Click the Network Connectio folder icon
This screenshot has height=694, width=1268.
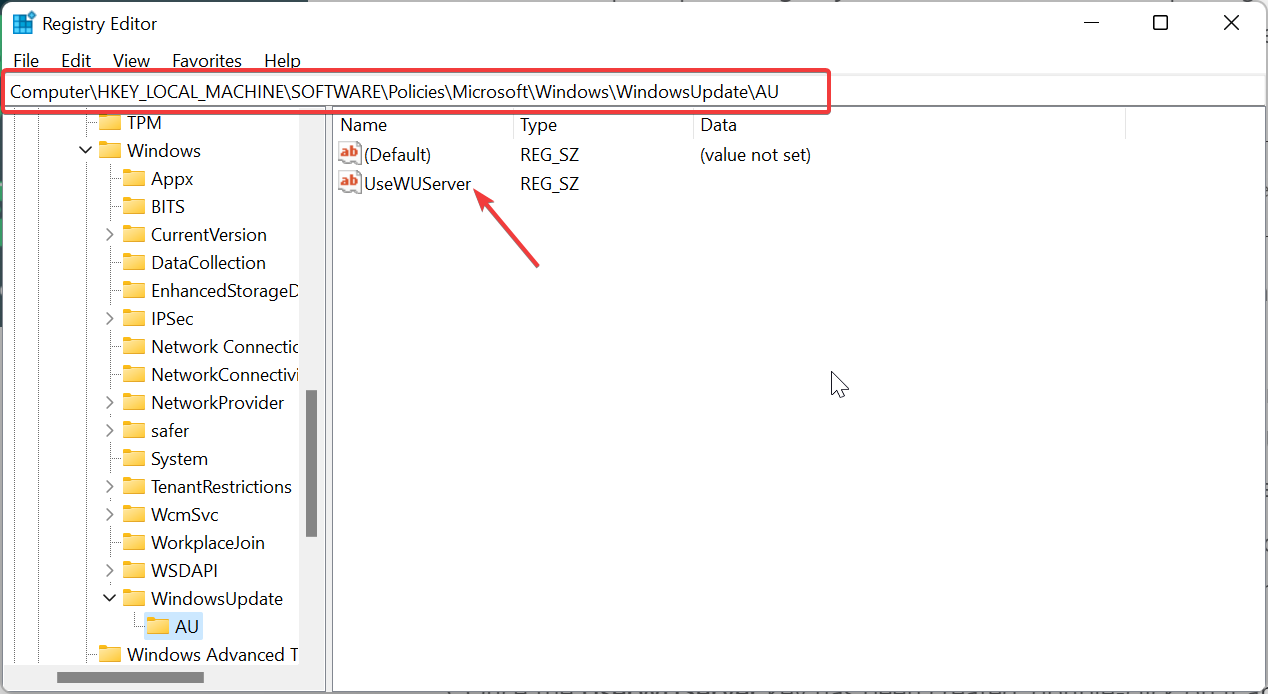click(134, 347)
